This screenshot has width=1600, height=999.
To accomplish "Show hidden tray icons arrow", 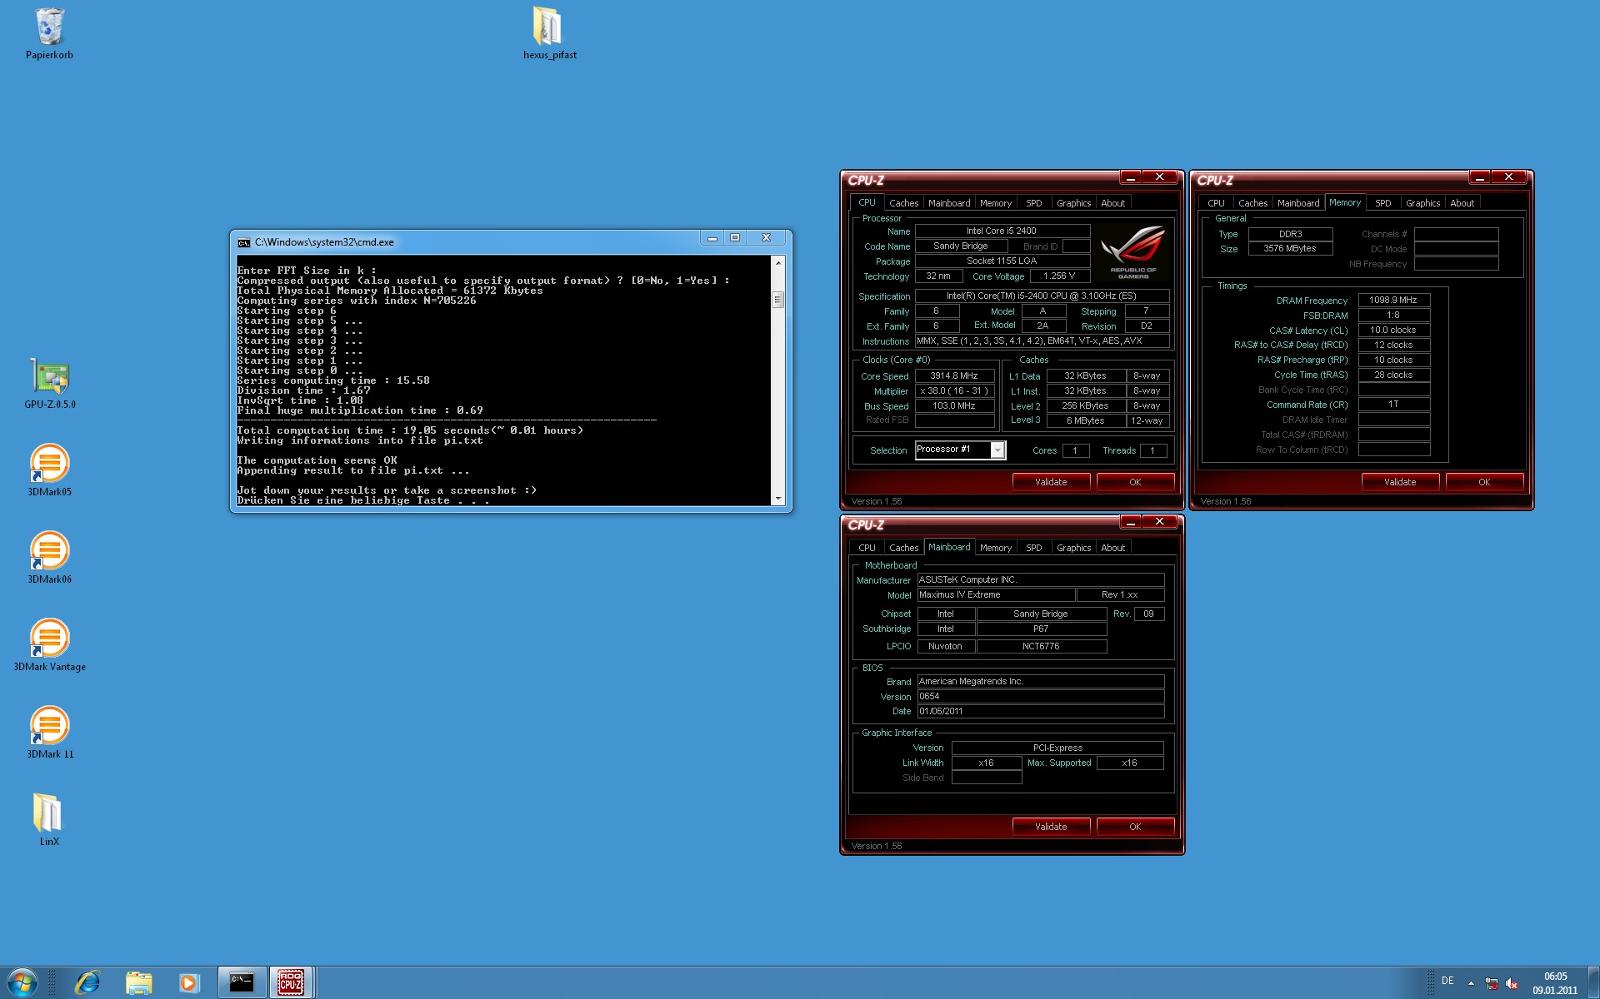I will tap(1471, 983).
